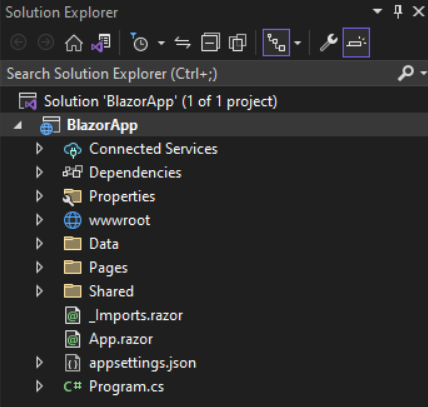This screenshot has height=407, width=428.
Task: Open Properties using the wrench icon
Action: (x=329, y=43)
